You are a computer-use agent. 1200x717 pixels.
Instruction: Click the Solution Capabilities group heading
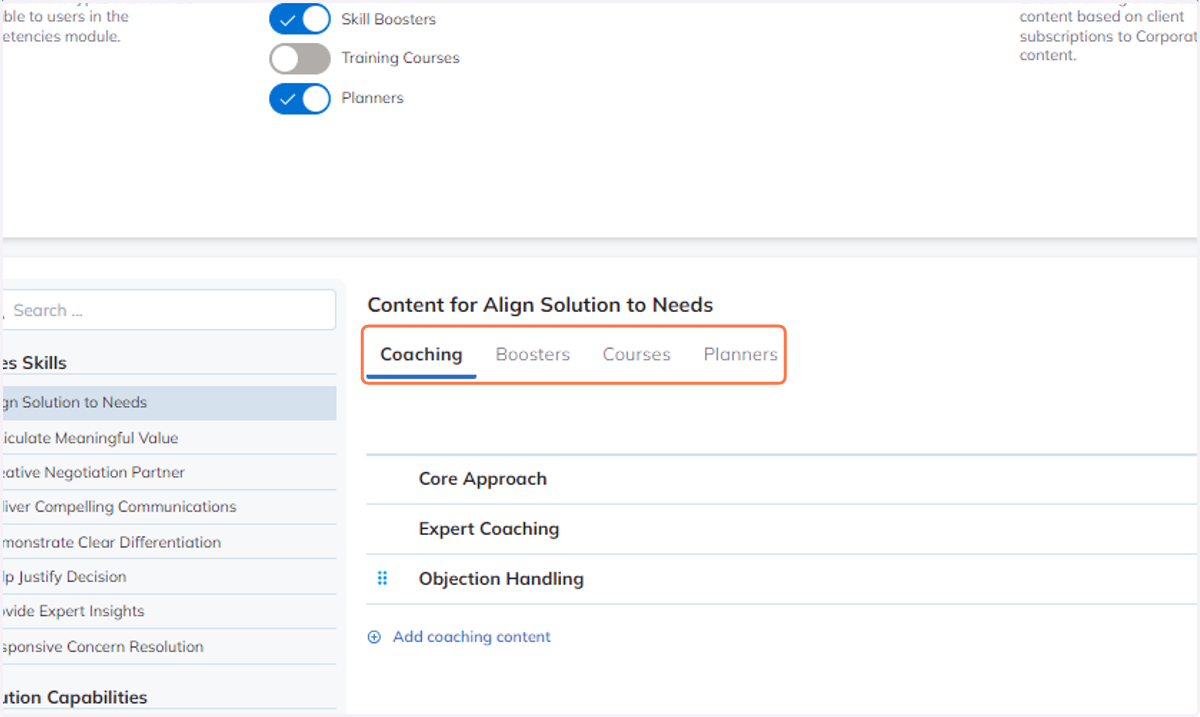pyautogui.click(x=74, y=697)
